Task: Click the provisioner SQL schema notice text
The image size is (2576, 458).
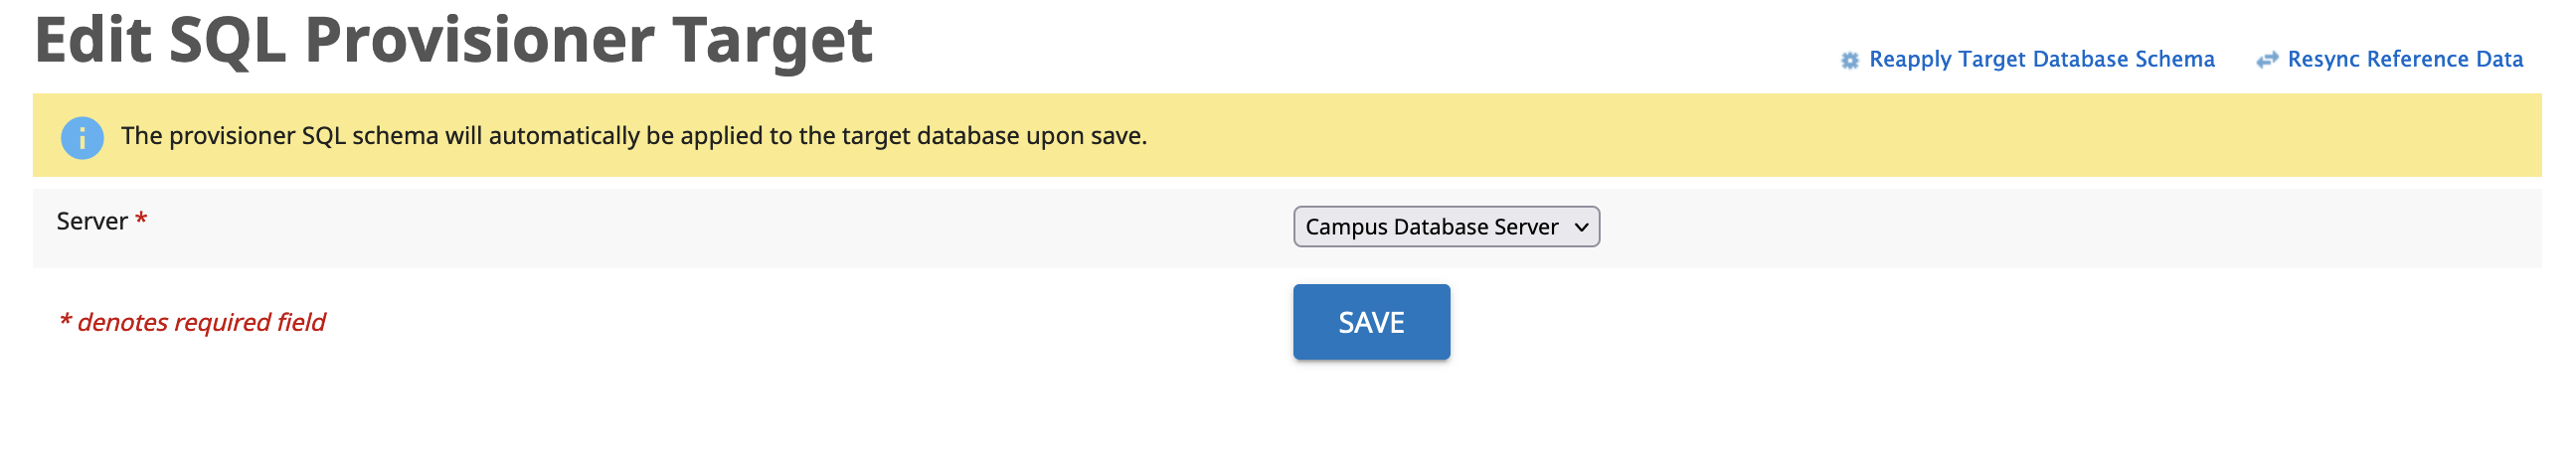Action: pos(634,136)
